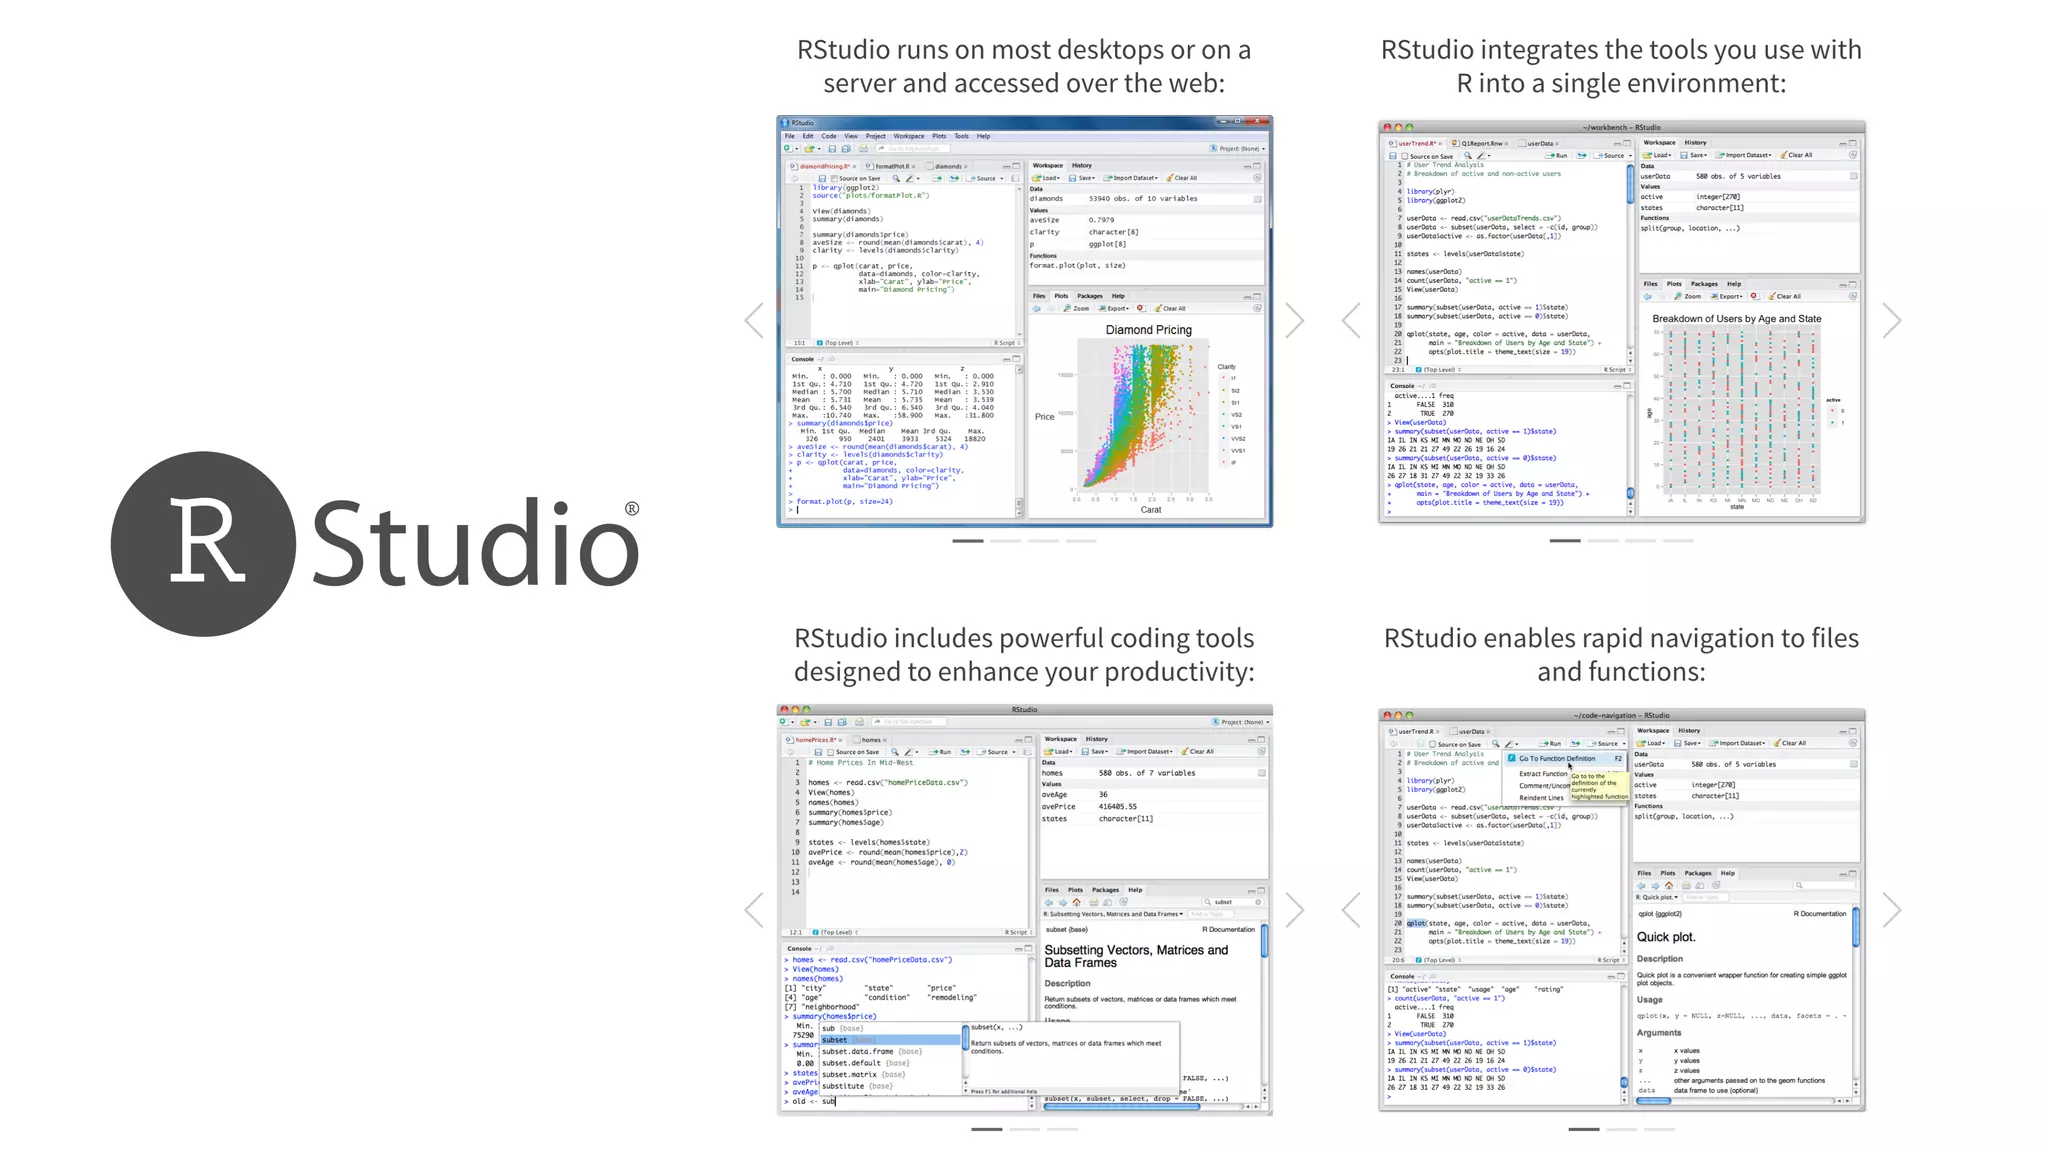Click the Help home icon above Quick plot
This screenshot has height=1152, width=2048.
pos(1668,885)
